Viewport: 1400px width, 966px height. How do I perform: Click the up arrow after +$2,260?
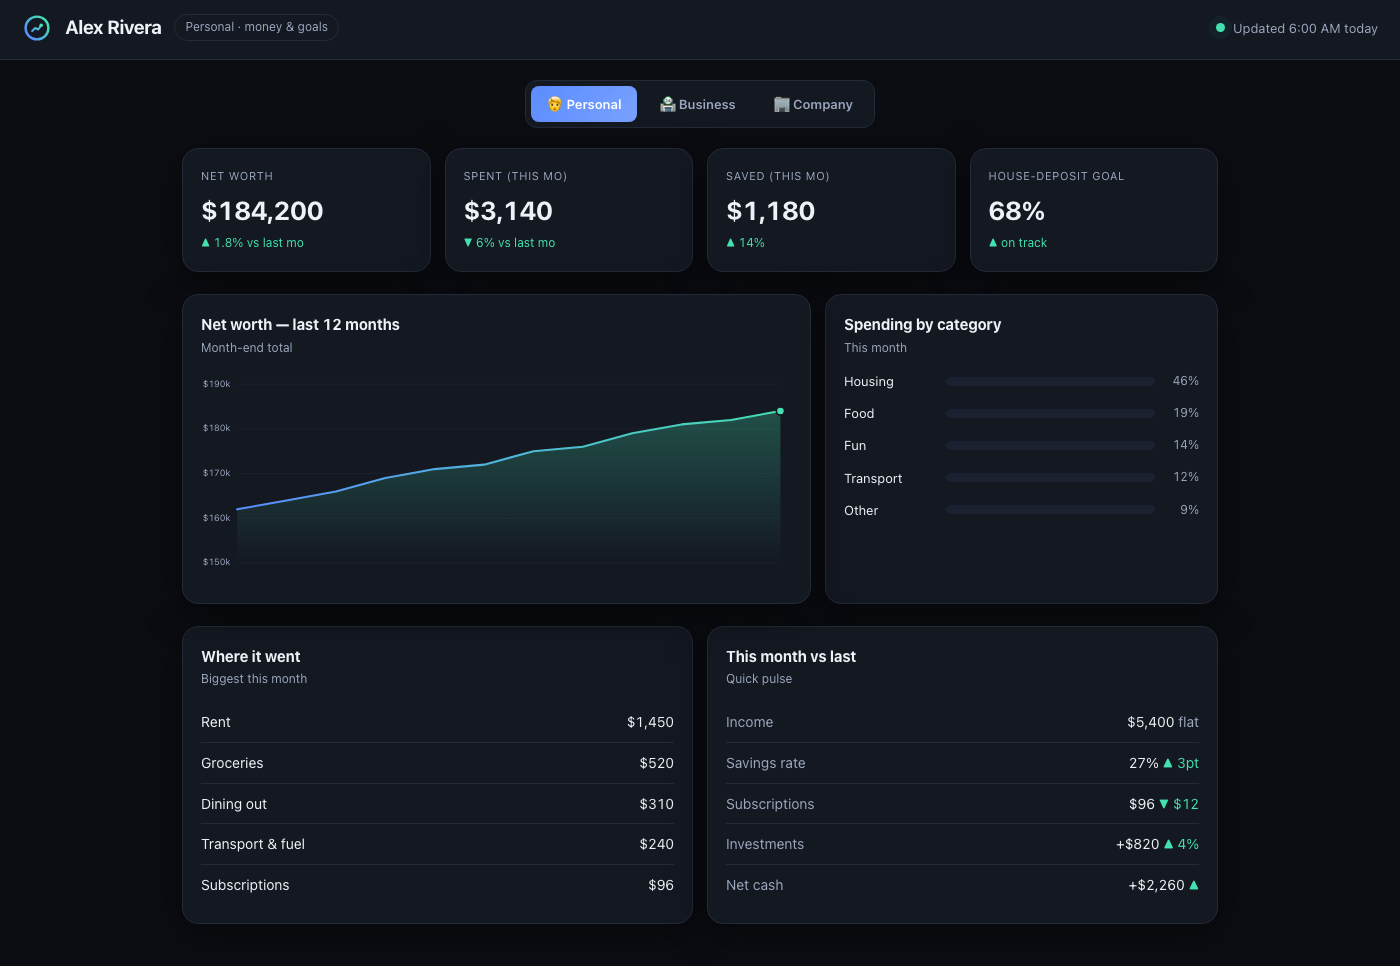point(1194,885)
